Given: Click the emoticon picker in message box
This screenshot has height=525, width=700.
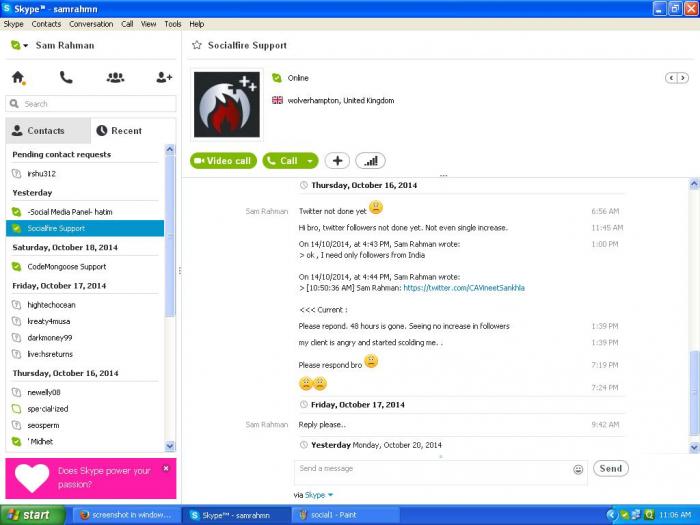Looking at the screenshot, I should (578, 469).
